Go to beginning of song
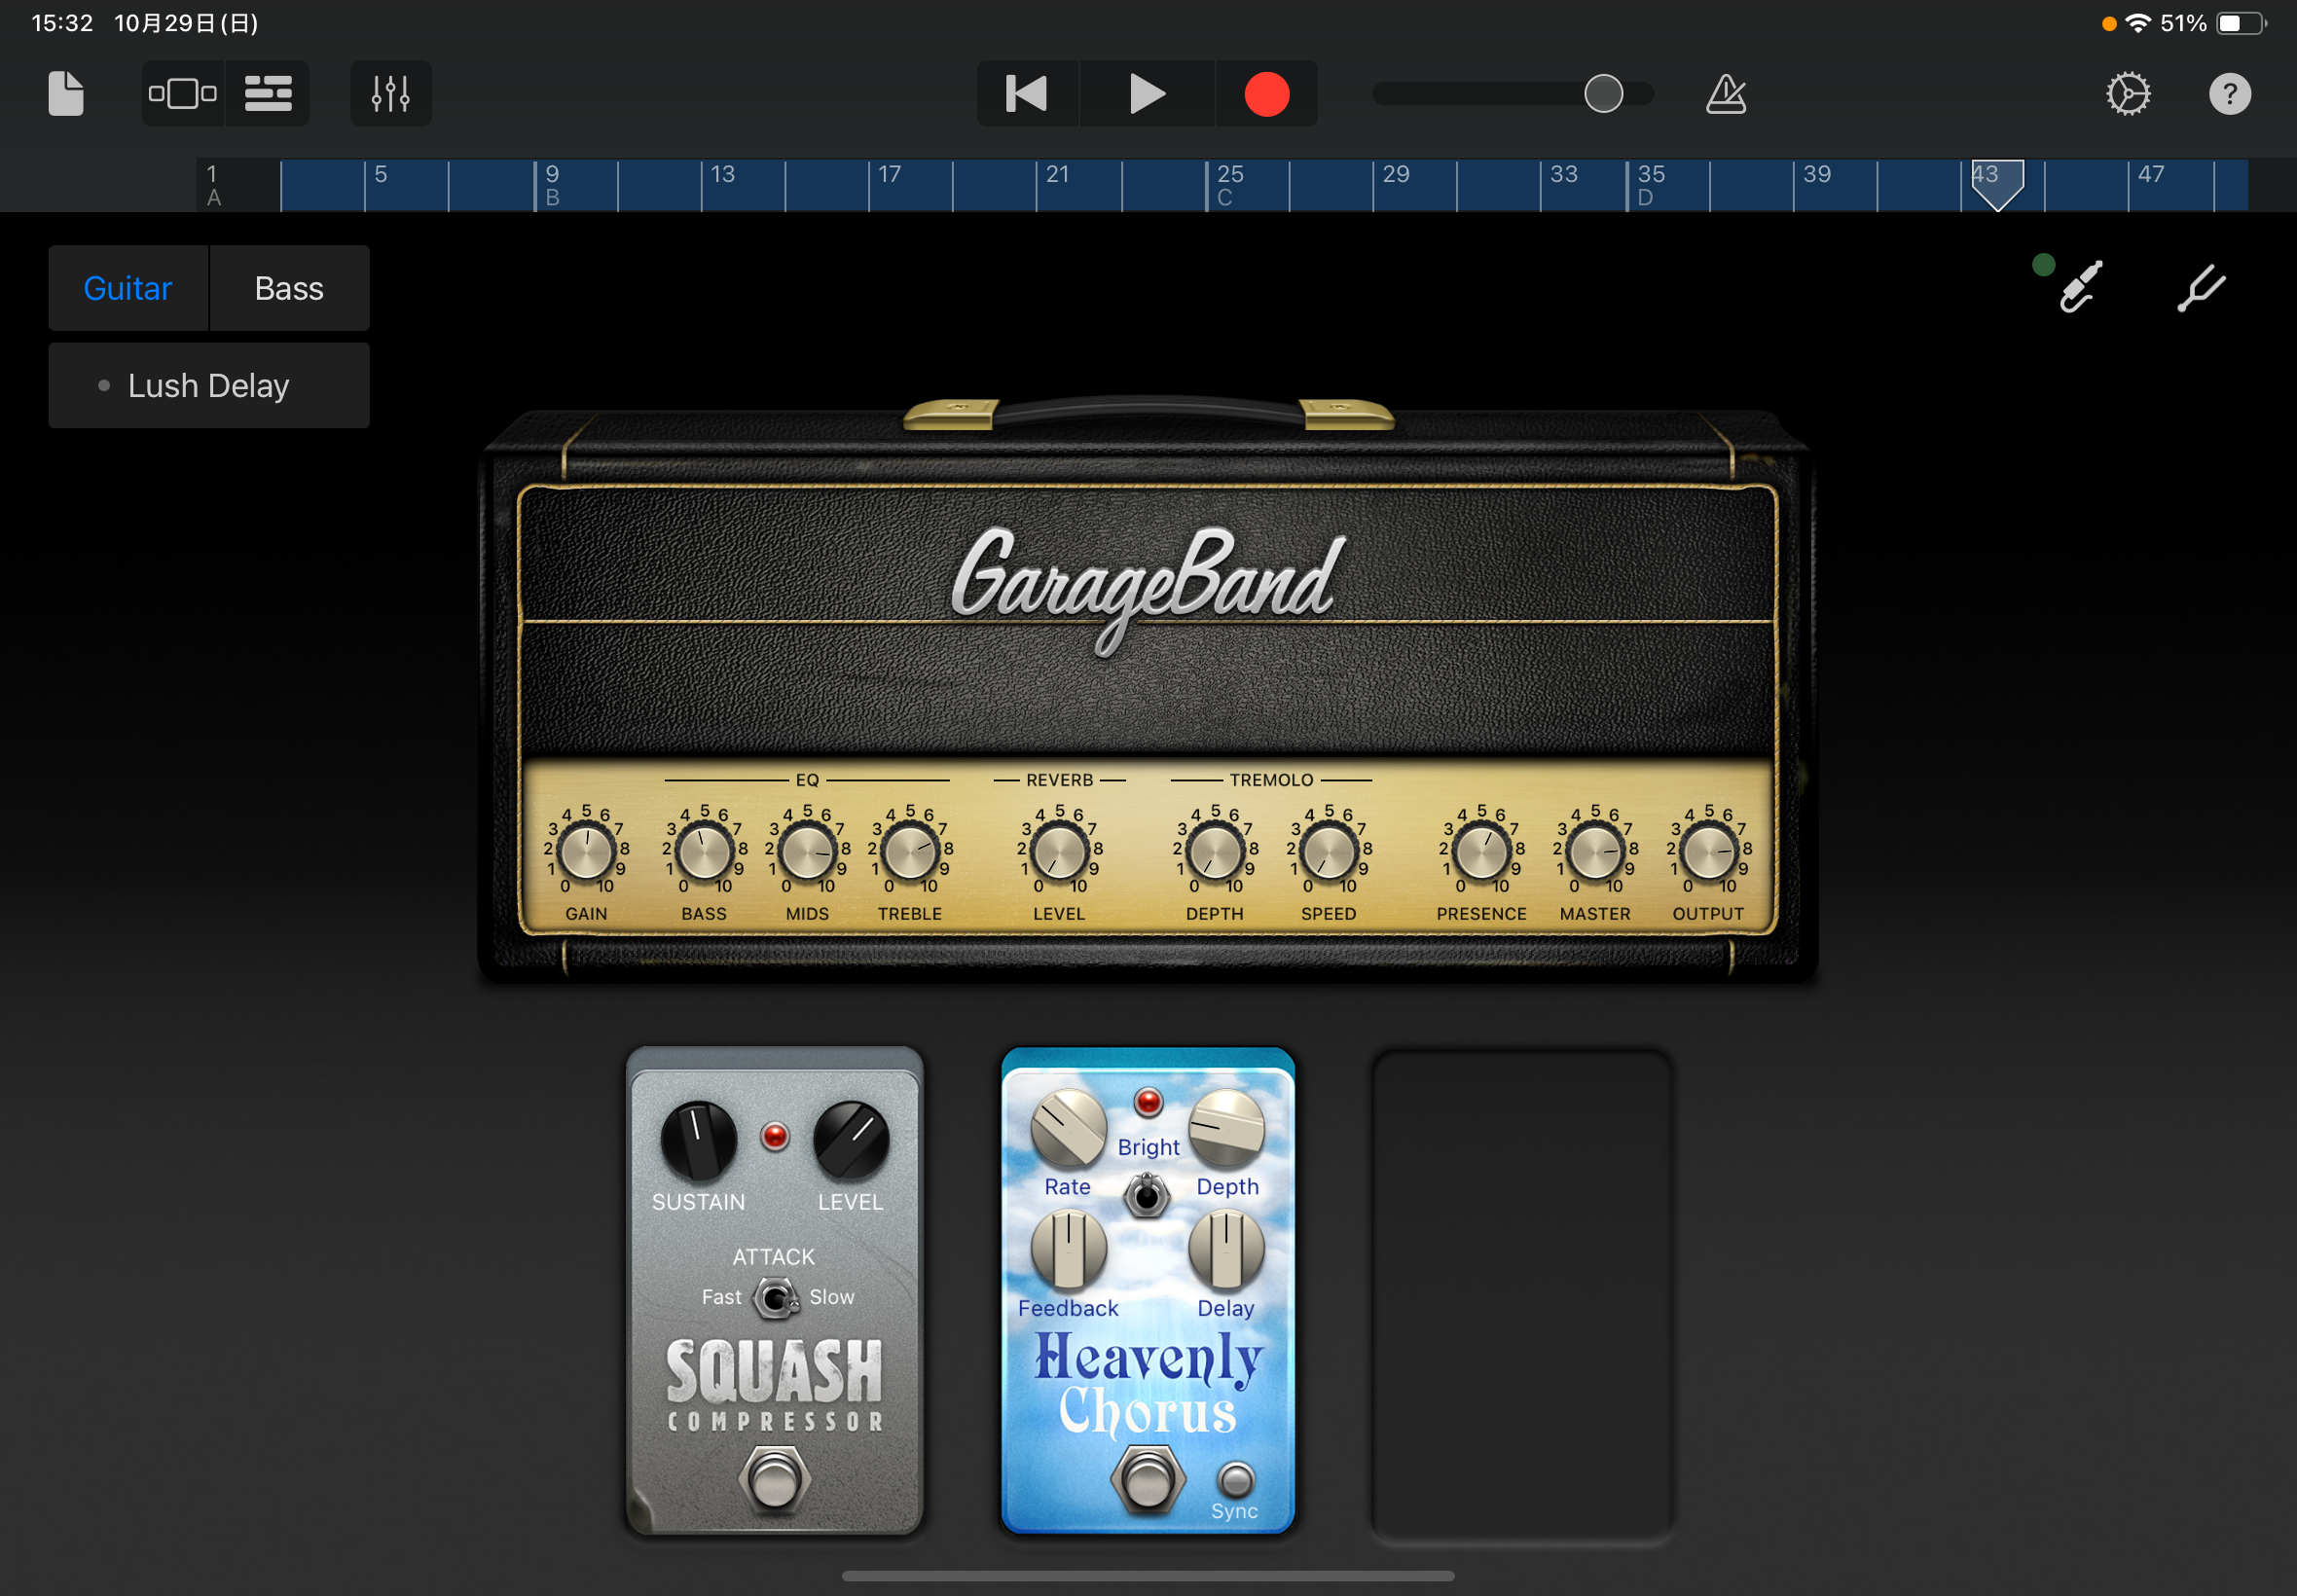This screenshot has width=2297, height=1596. (x=1027, y=94)
